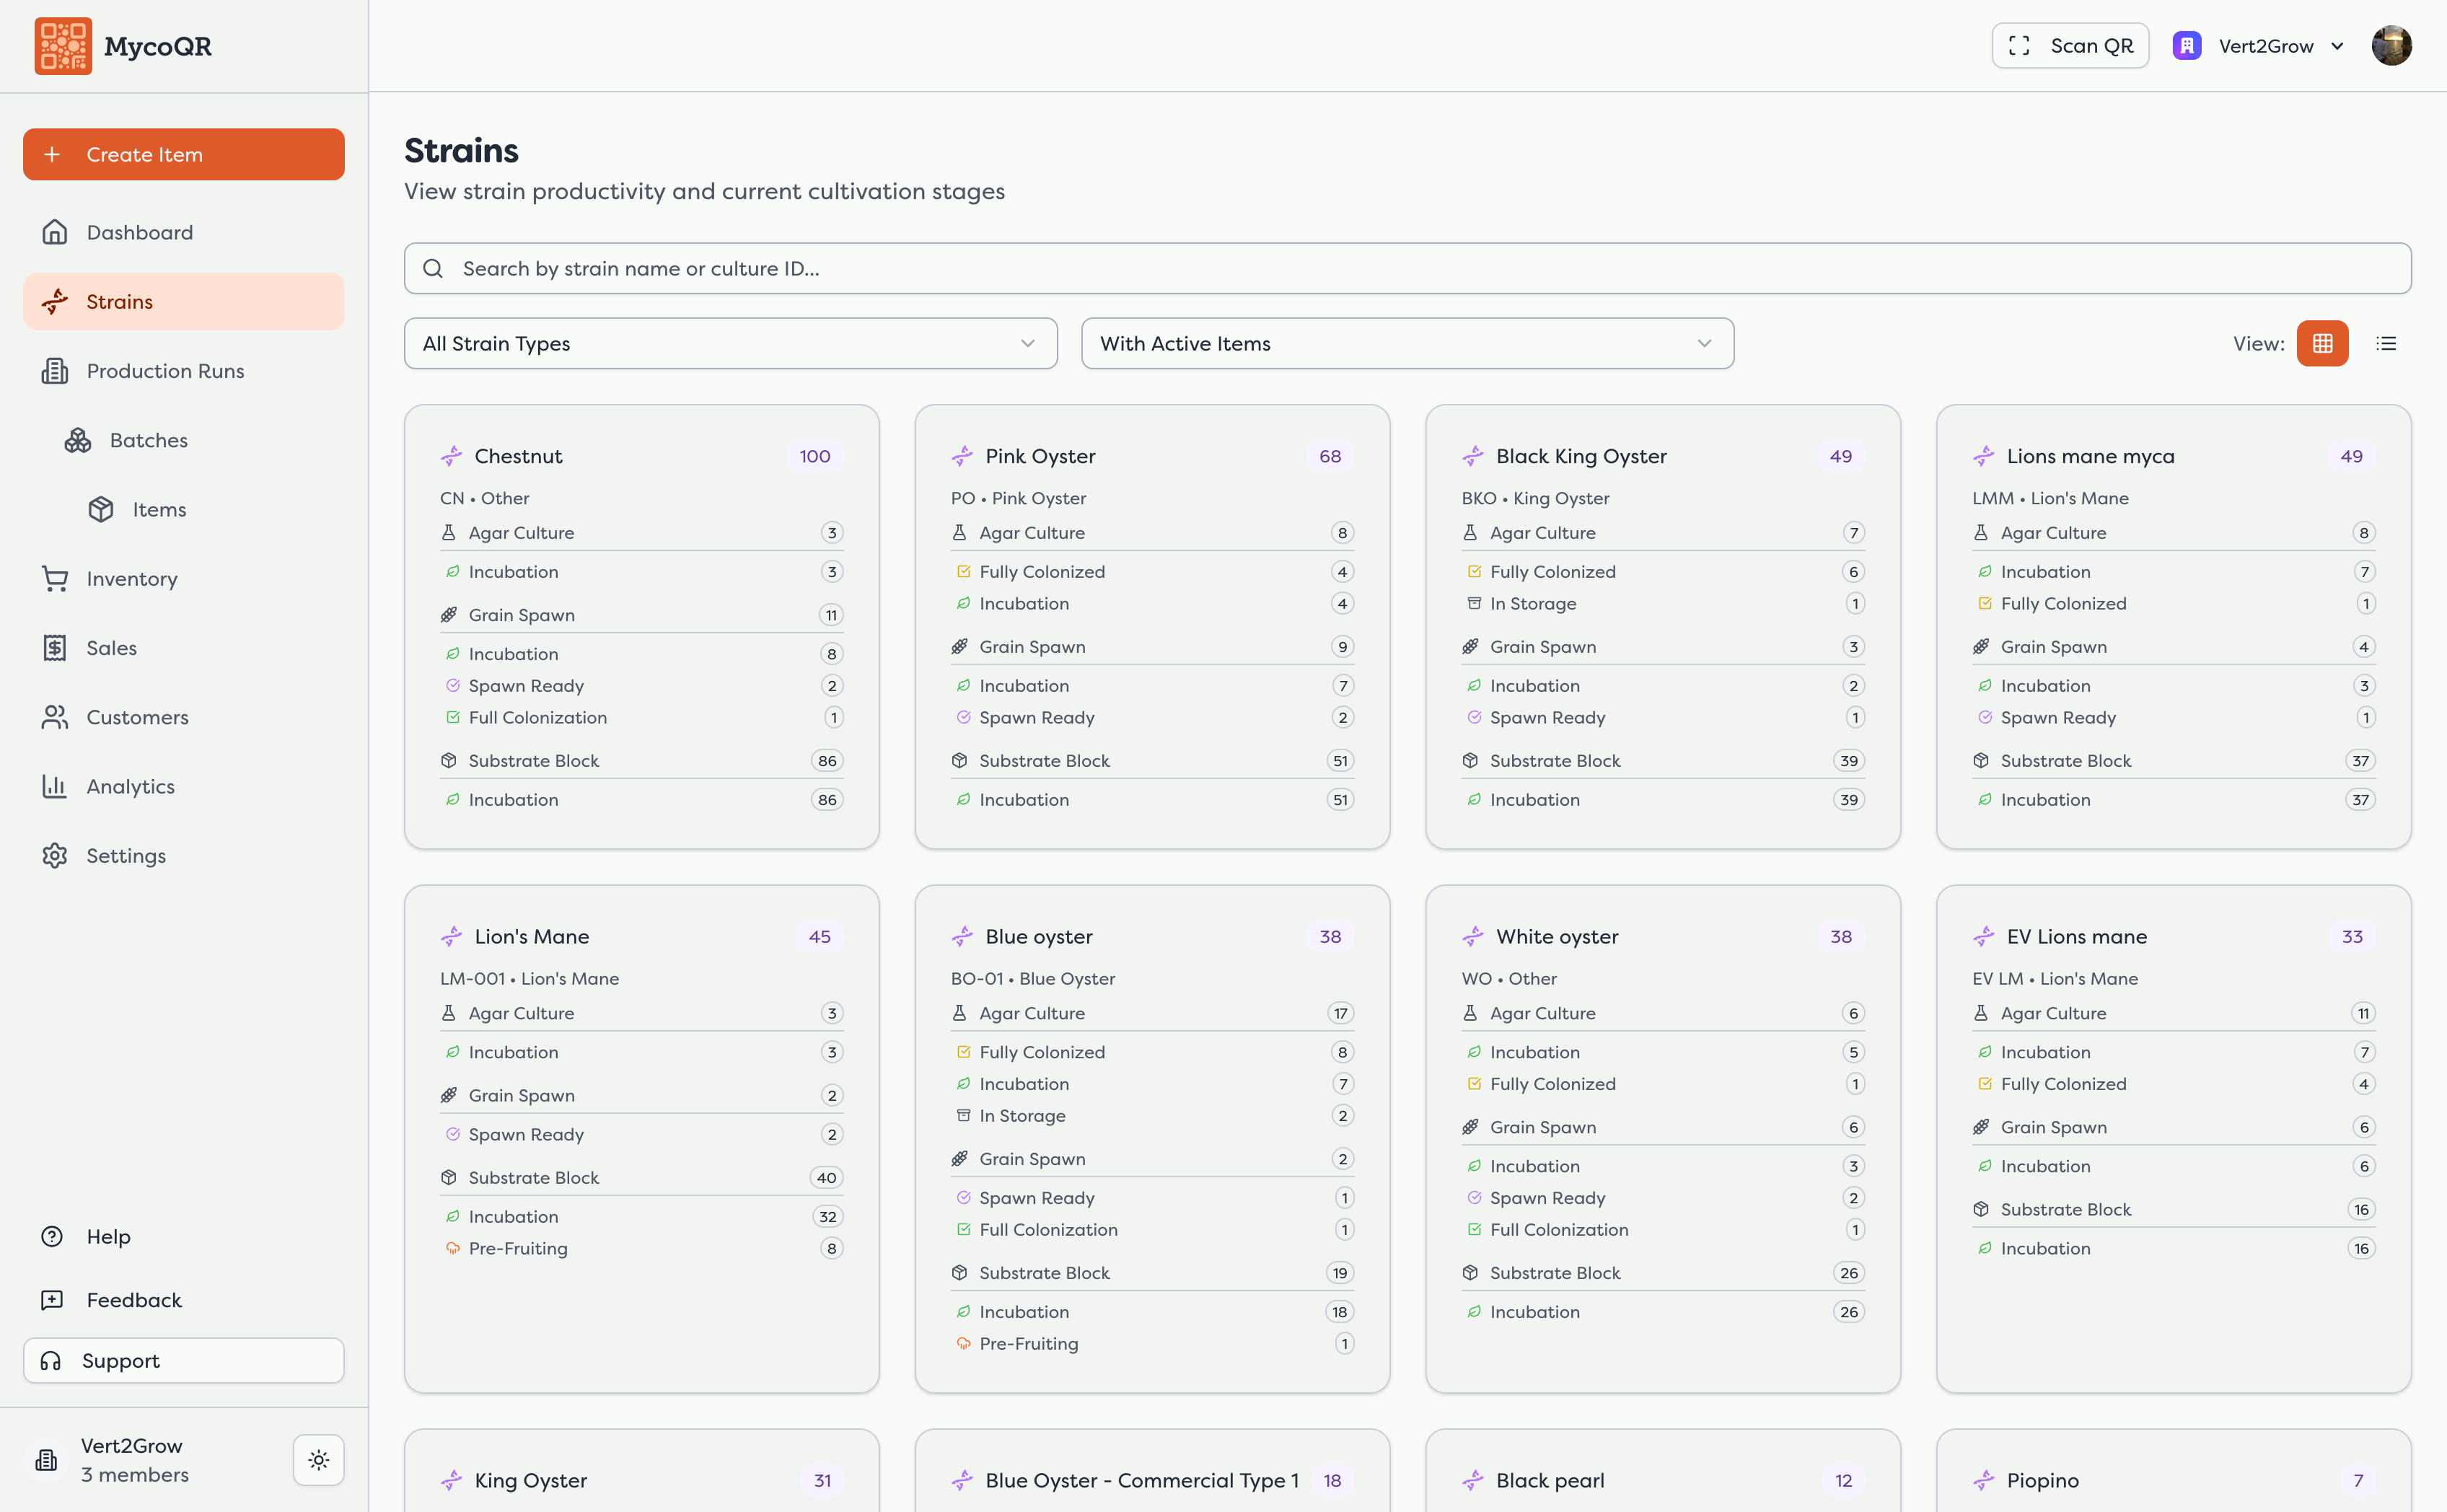Switch to list view
This screenshot has height=1512, width=2447.
(2386, 343)
